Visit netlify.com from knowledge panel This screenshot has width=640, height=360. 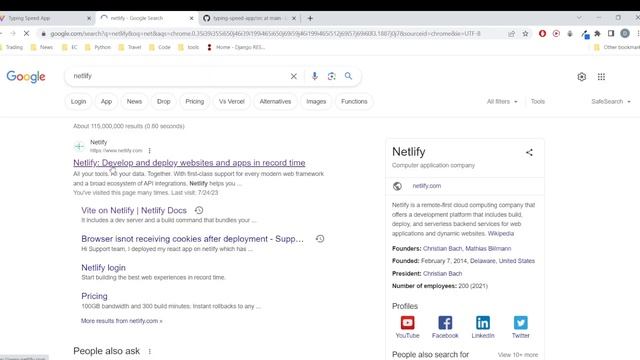click(x=427, y=186)
